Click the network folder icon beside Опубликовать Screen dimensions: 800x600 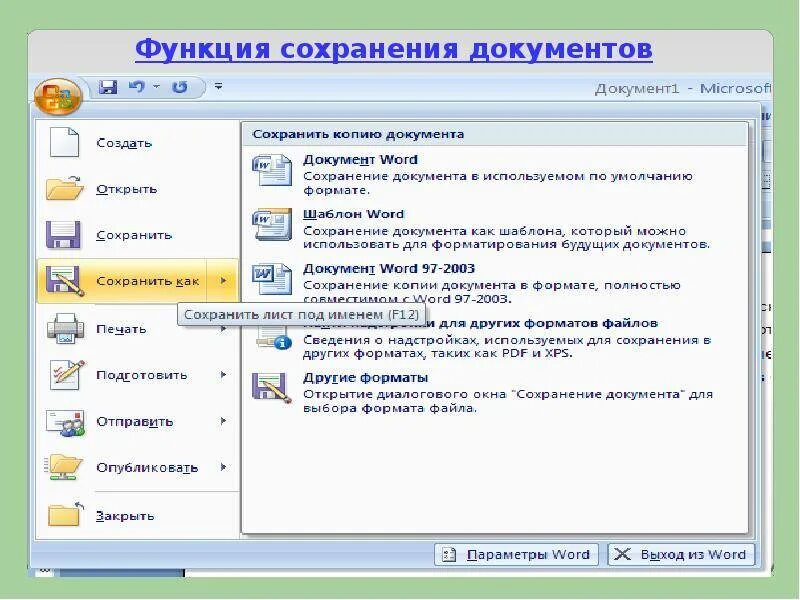click(x=64, y=467)
